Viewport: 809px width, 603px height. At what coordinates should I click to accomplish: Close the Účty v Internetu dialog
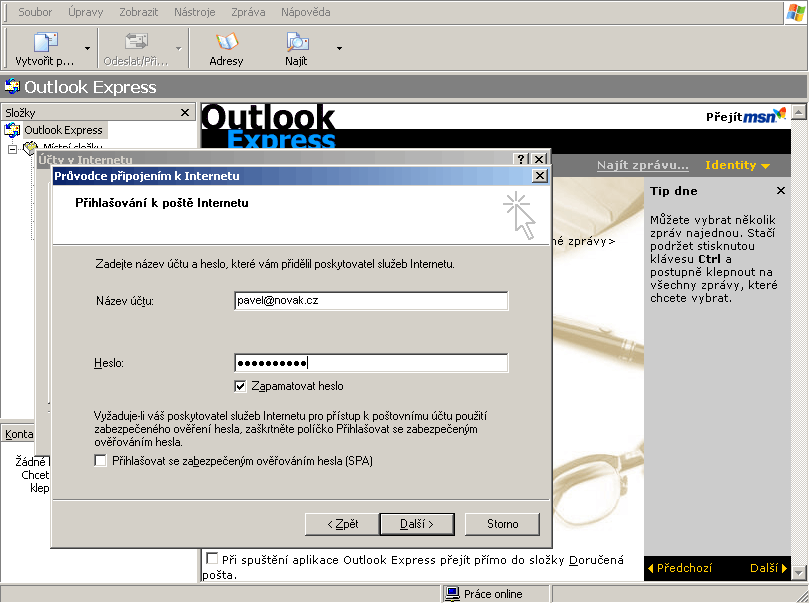[539, 159]
